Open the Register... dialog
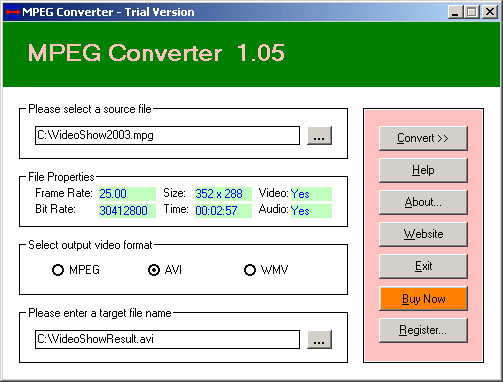 423,330
